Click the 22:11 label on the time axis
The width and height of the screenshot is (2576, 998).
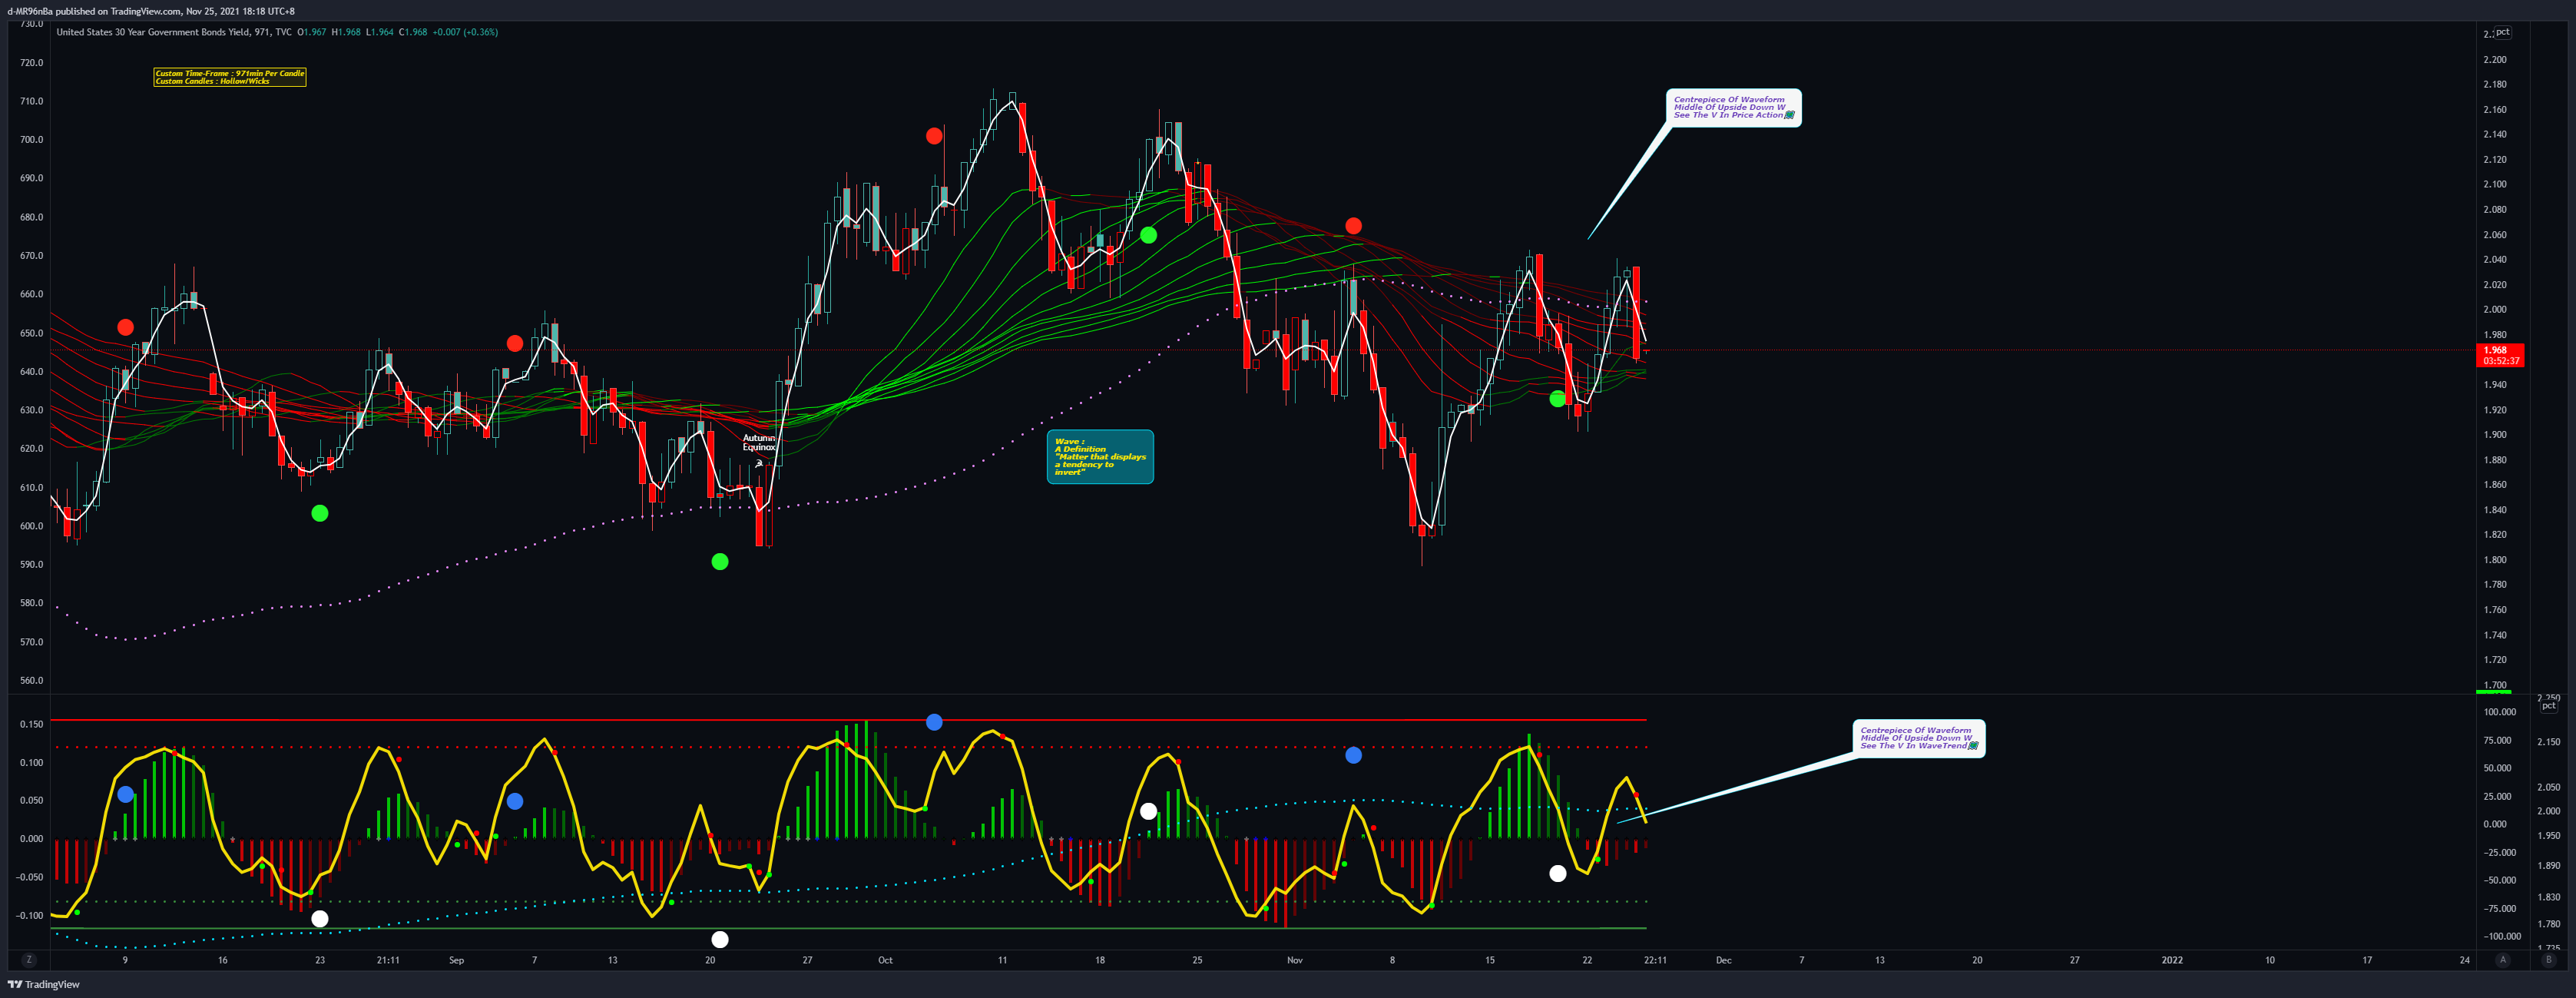(x=1655, y=960)
